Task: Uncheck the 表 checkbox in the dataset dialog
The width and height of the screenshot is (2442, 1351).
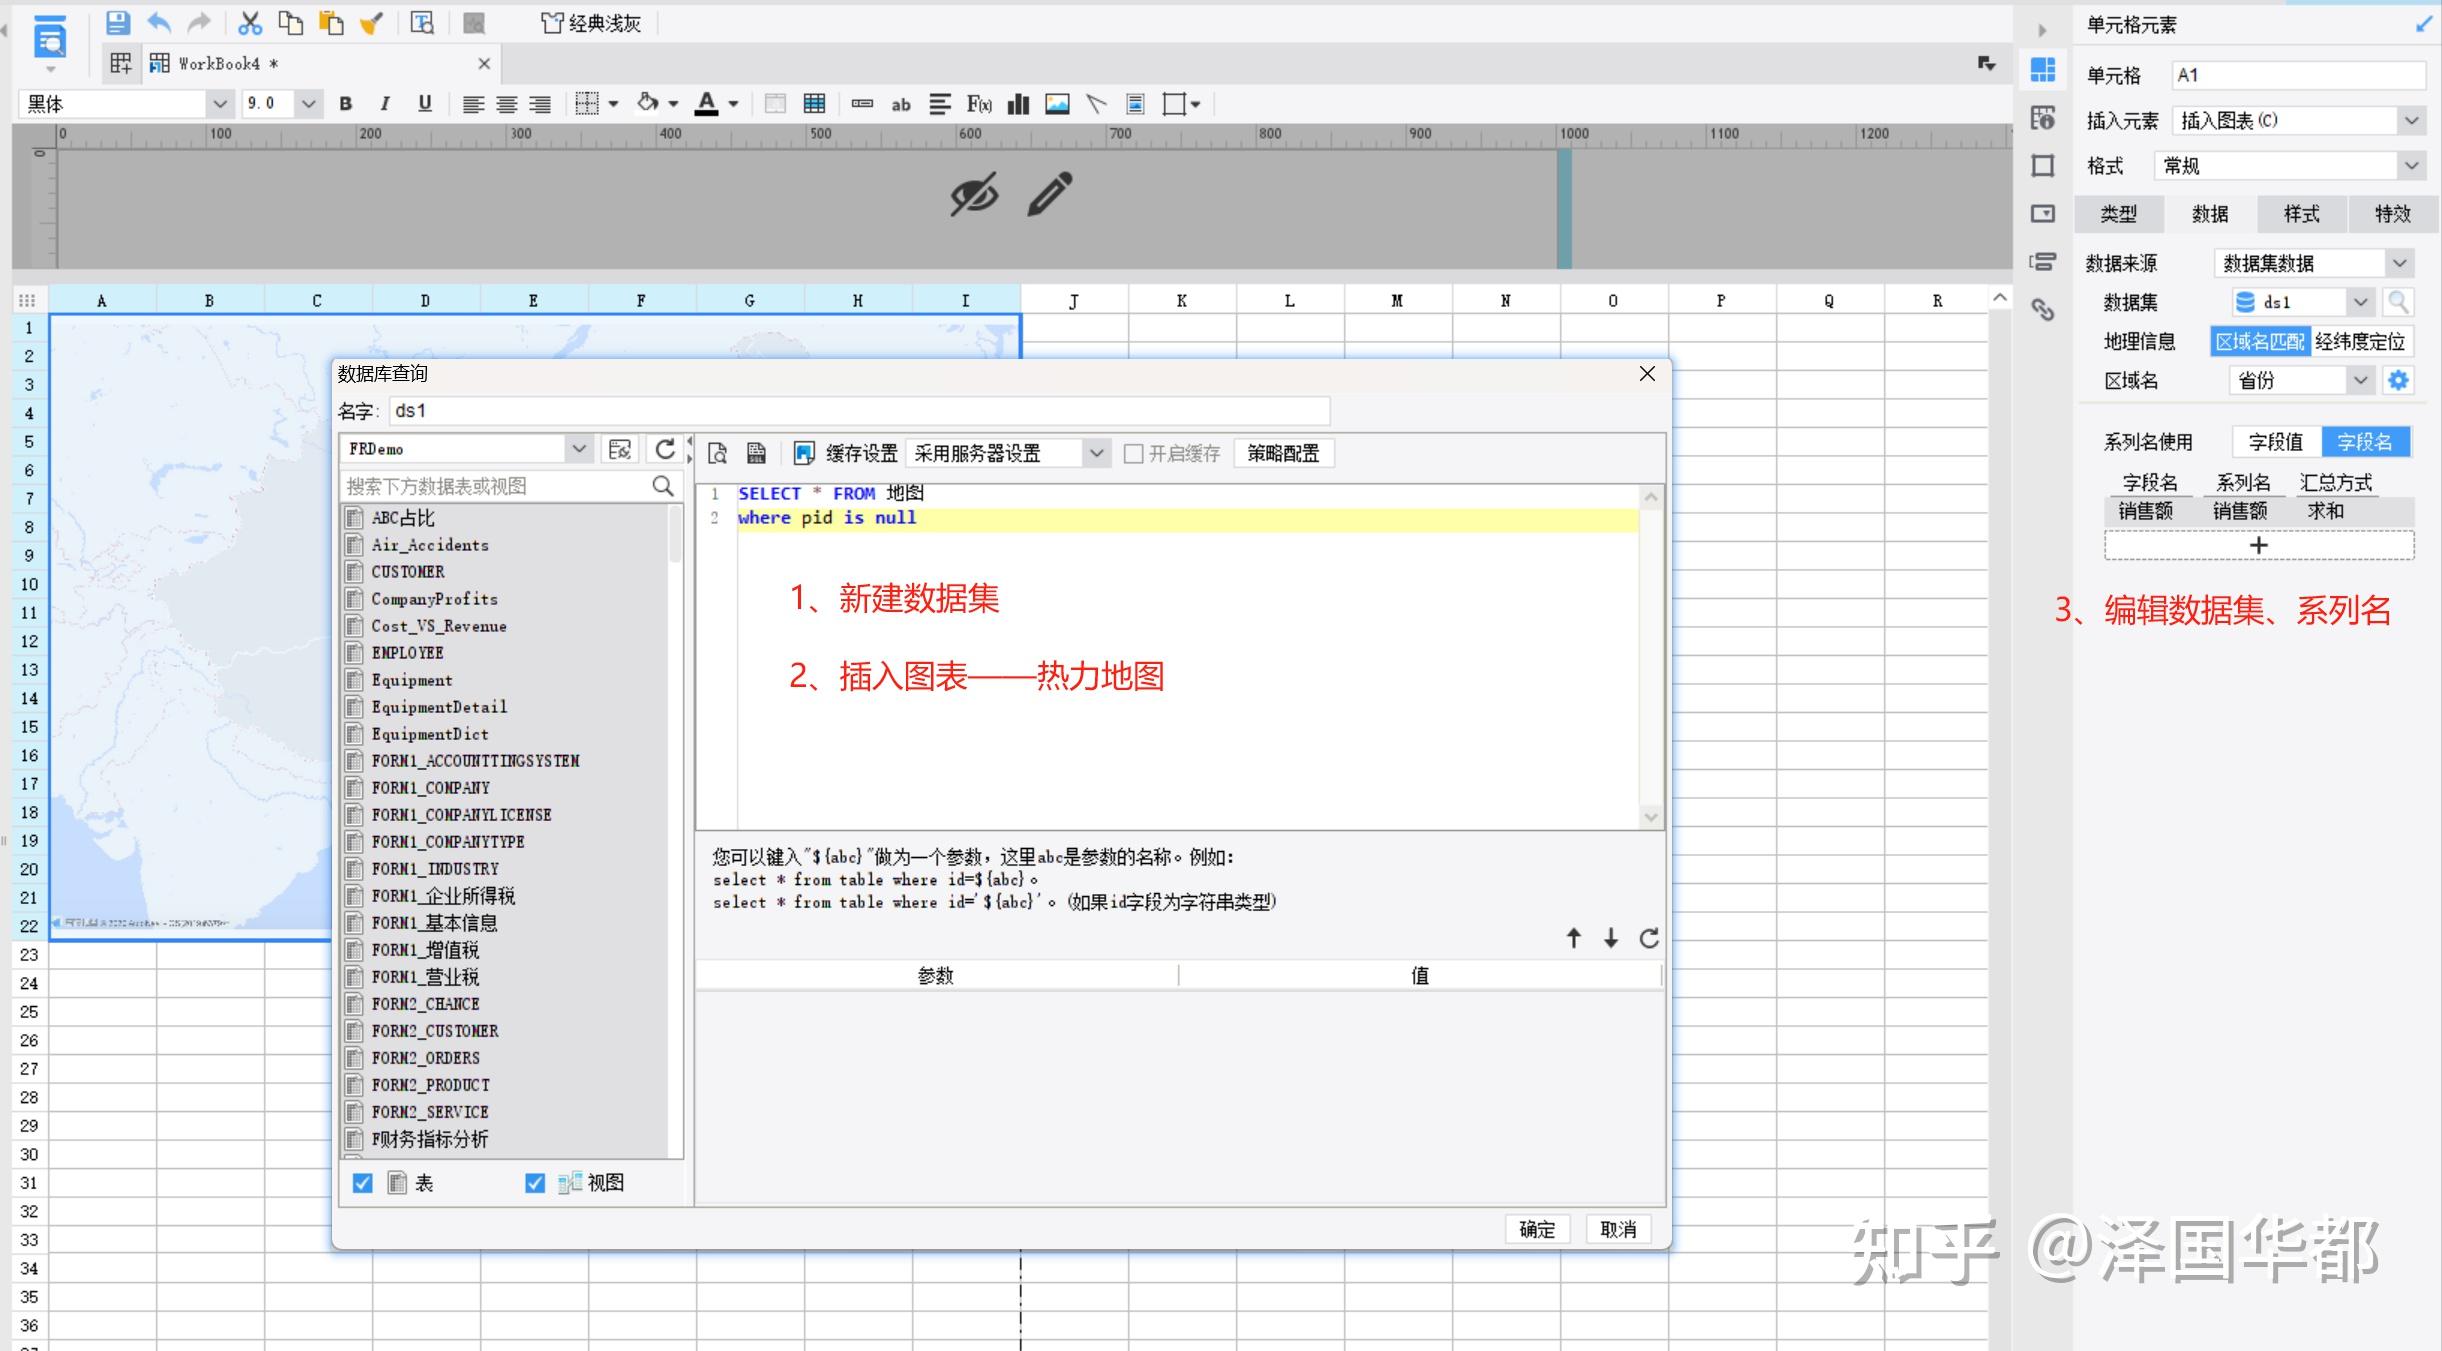Action: [x=362, y=1182]
